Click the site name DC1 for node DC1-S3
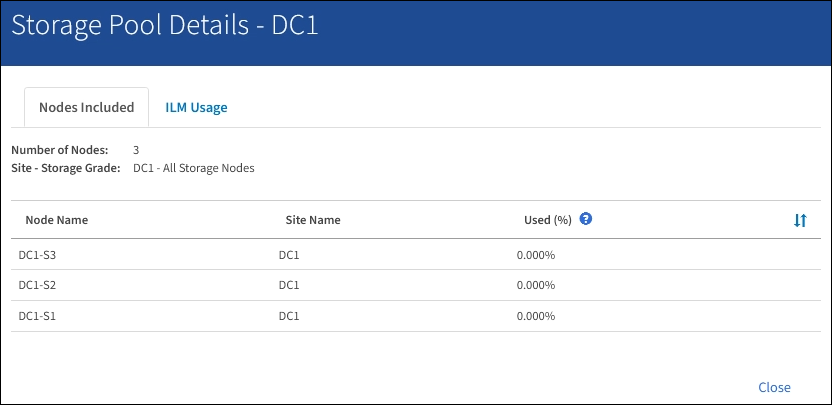 (x=289, y=254)
